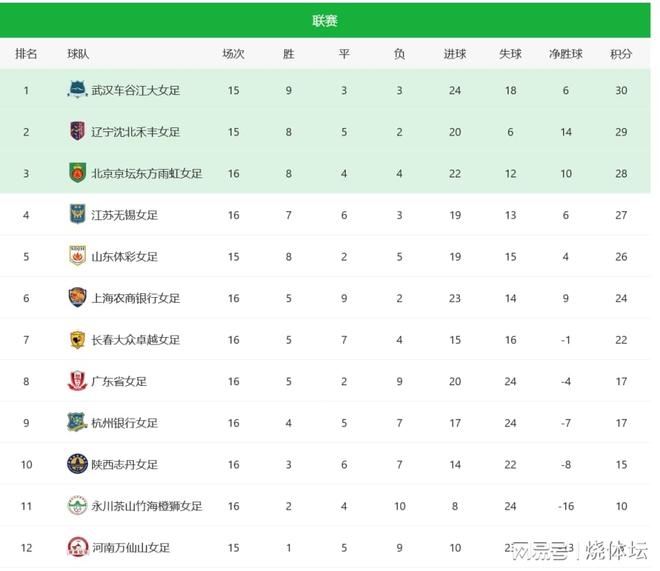Click the 上海农商银行女足 team badge
The width and height of the screenshot is (660, 571).
(x=77, y=297)
